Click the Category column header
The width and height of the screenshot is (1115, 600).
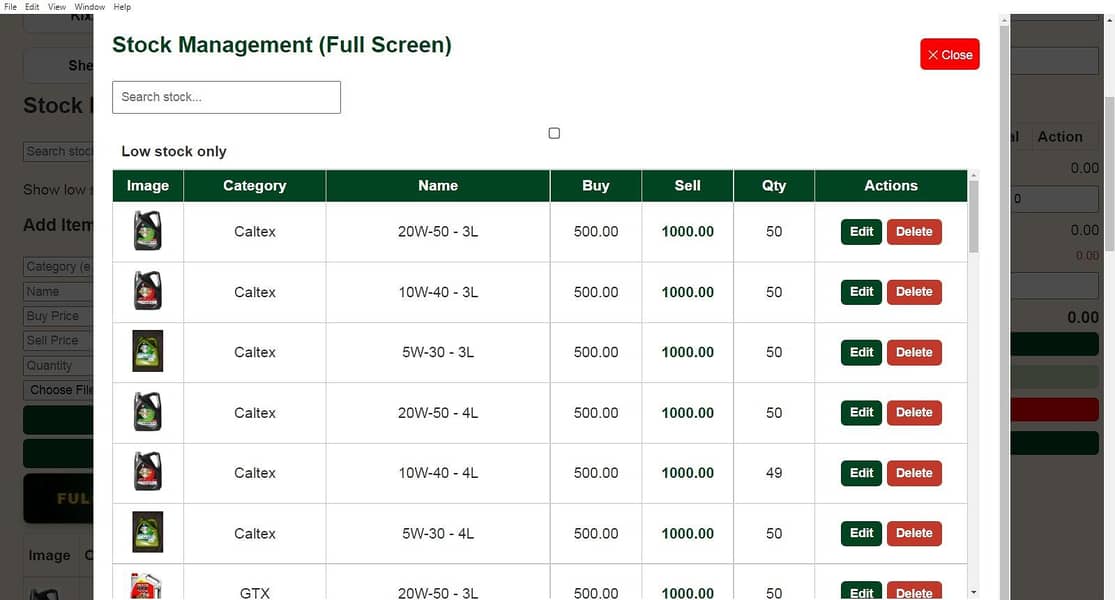tap(255, 186)
